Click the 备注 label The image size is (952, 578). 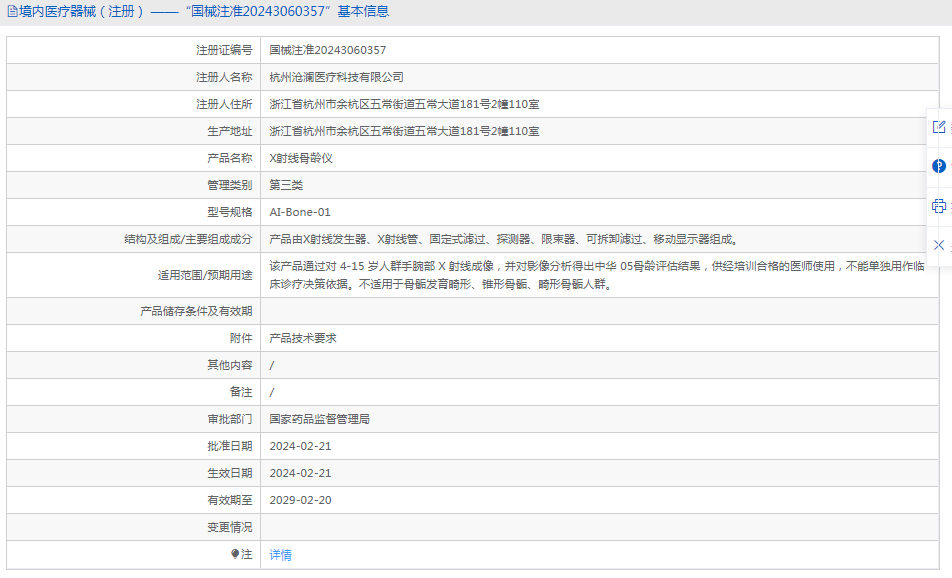tap(241, 392)
